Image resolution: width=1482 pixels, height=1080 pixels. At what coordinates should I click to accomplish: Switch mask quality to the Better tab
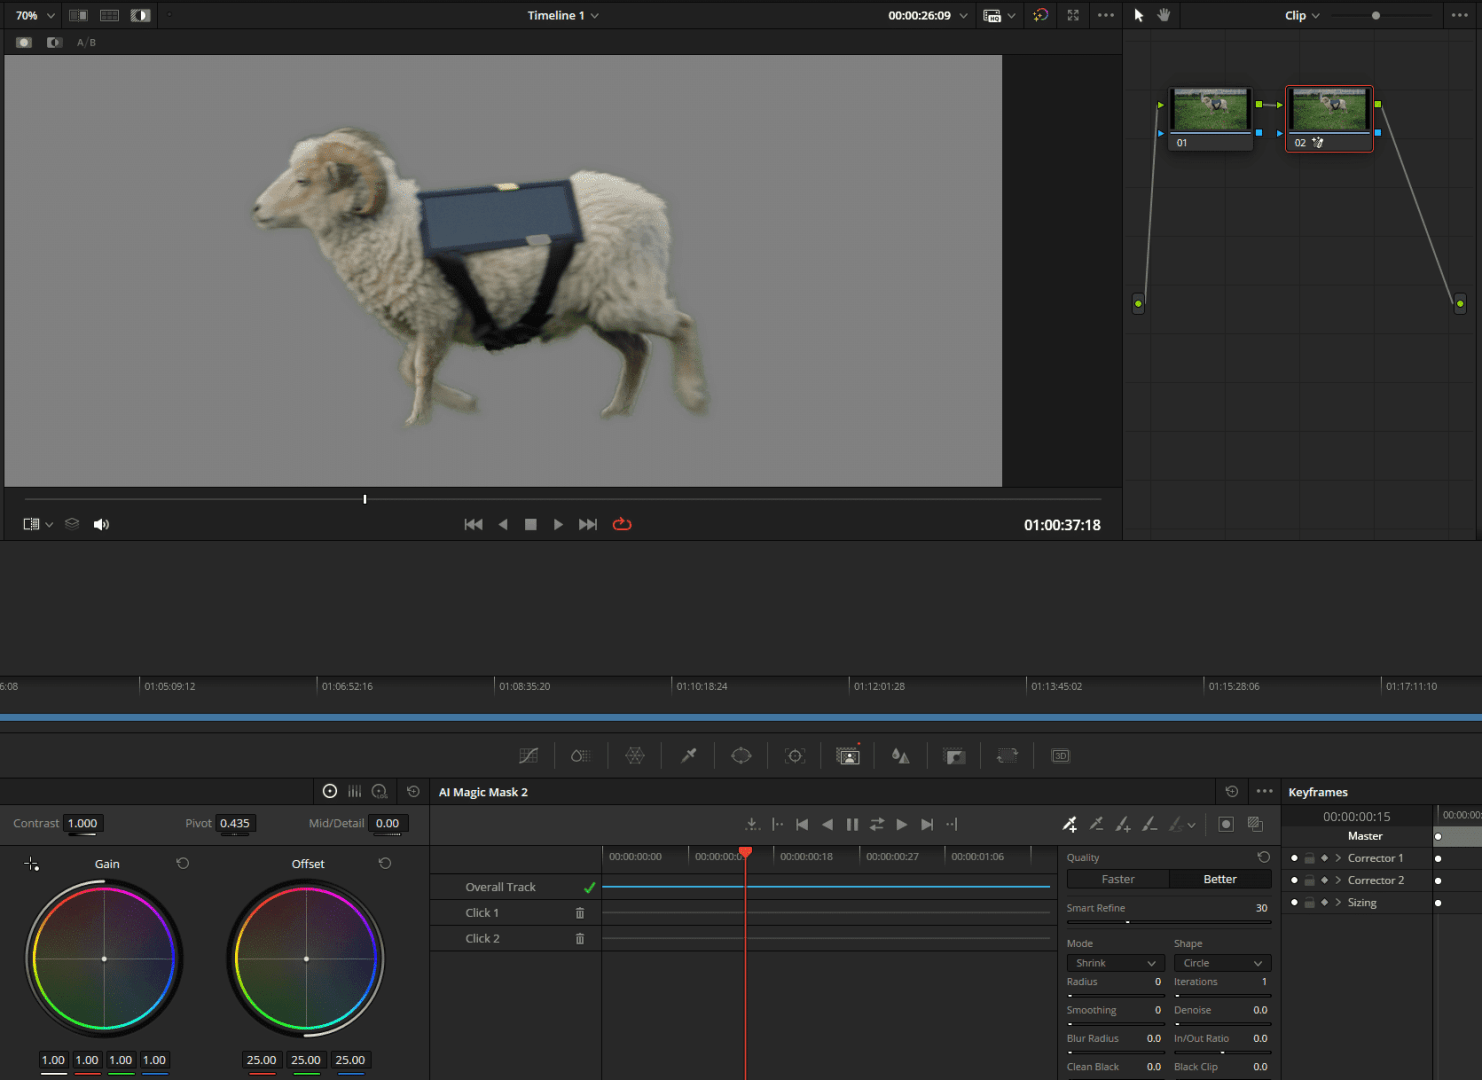pyautogui.click(x=1220, y=878)
